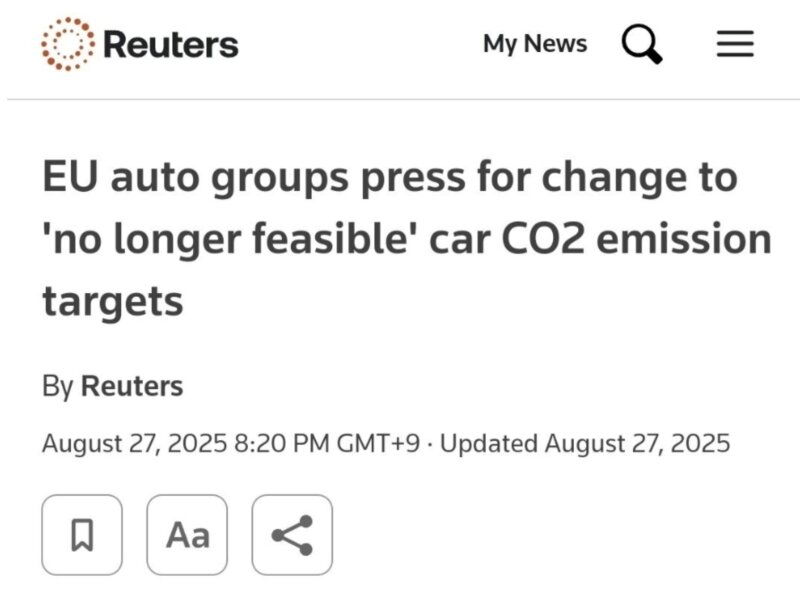Screen dimensions: 800x598
Task: Click 'press for change to' in the headline
Action: [549, 177]
